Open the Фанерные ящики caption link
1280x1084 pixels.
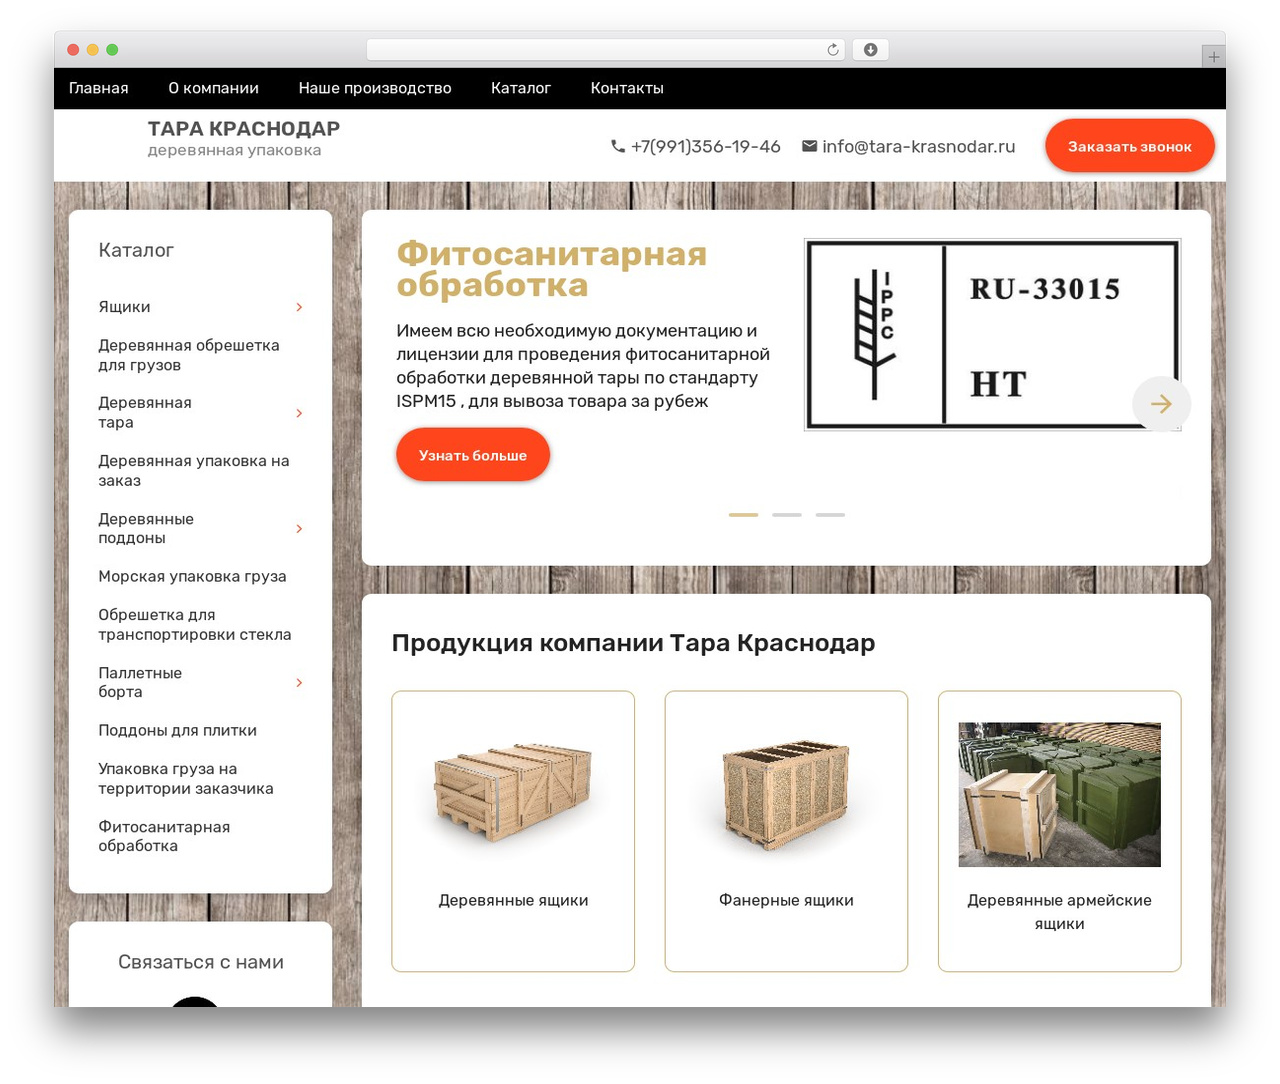(786, 900)
